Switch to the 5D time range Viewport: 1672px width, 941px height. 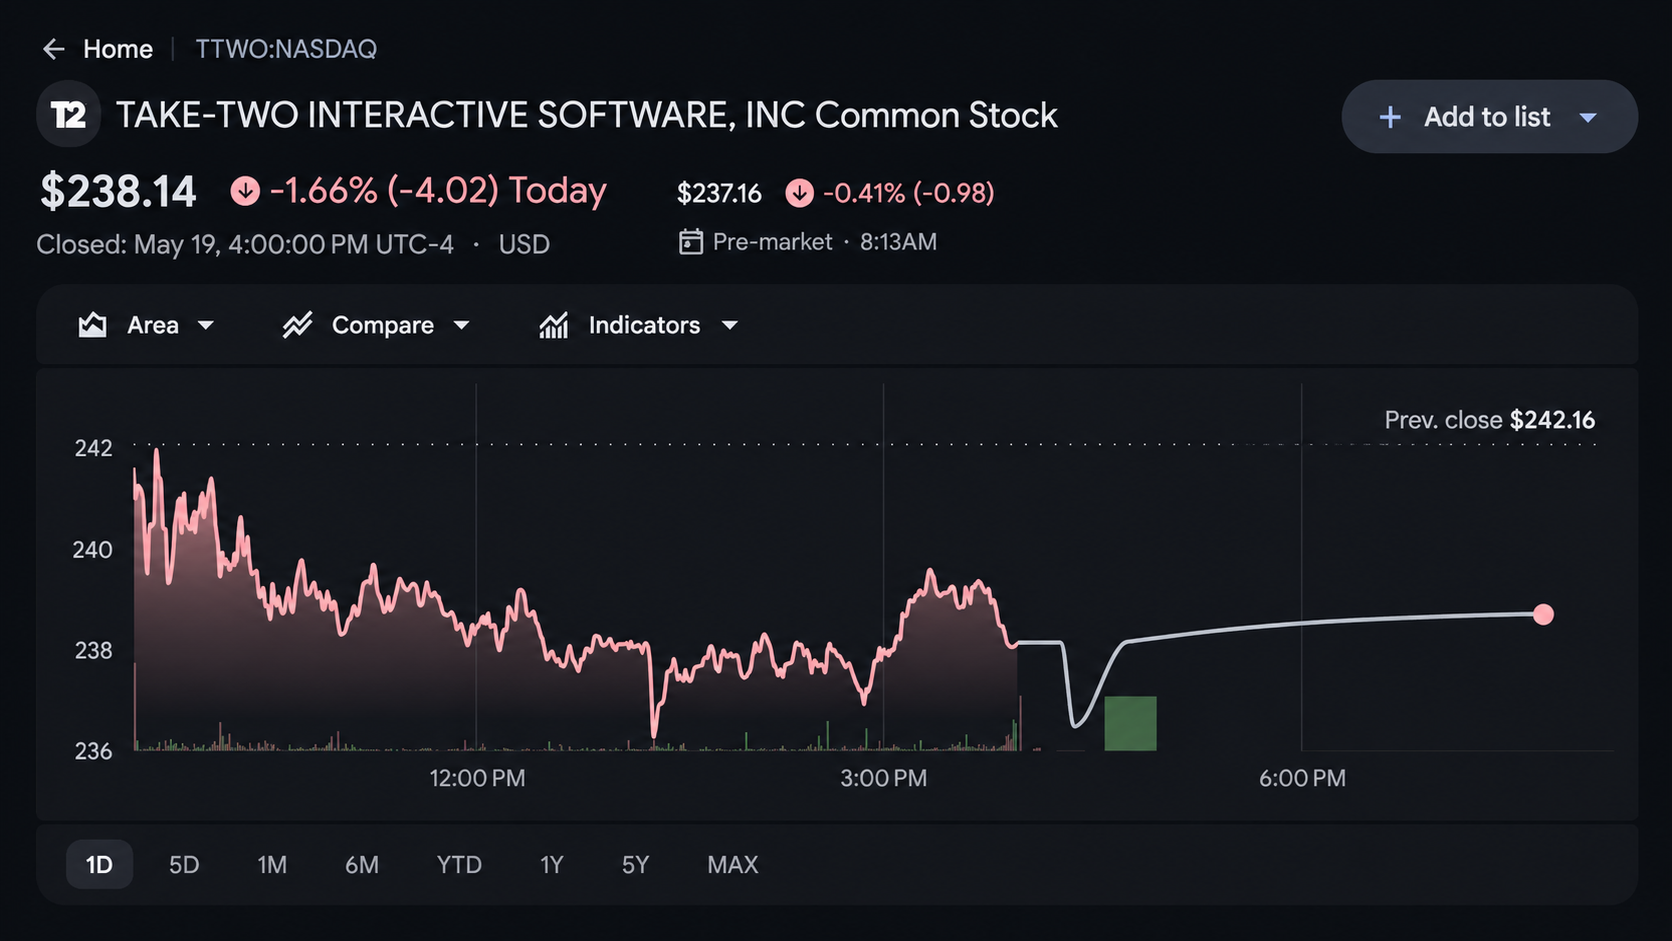point(184,865)
